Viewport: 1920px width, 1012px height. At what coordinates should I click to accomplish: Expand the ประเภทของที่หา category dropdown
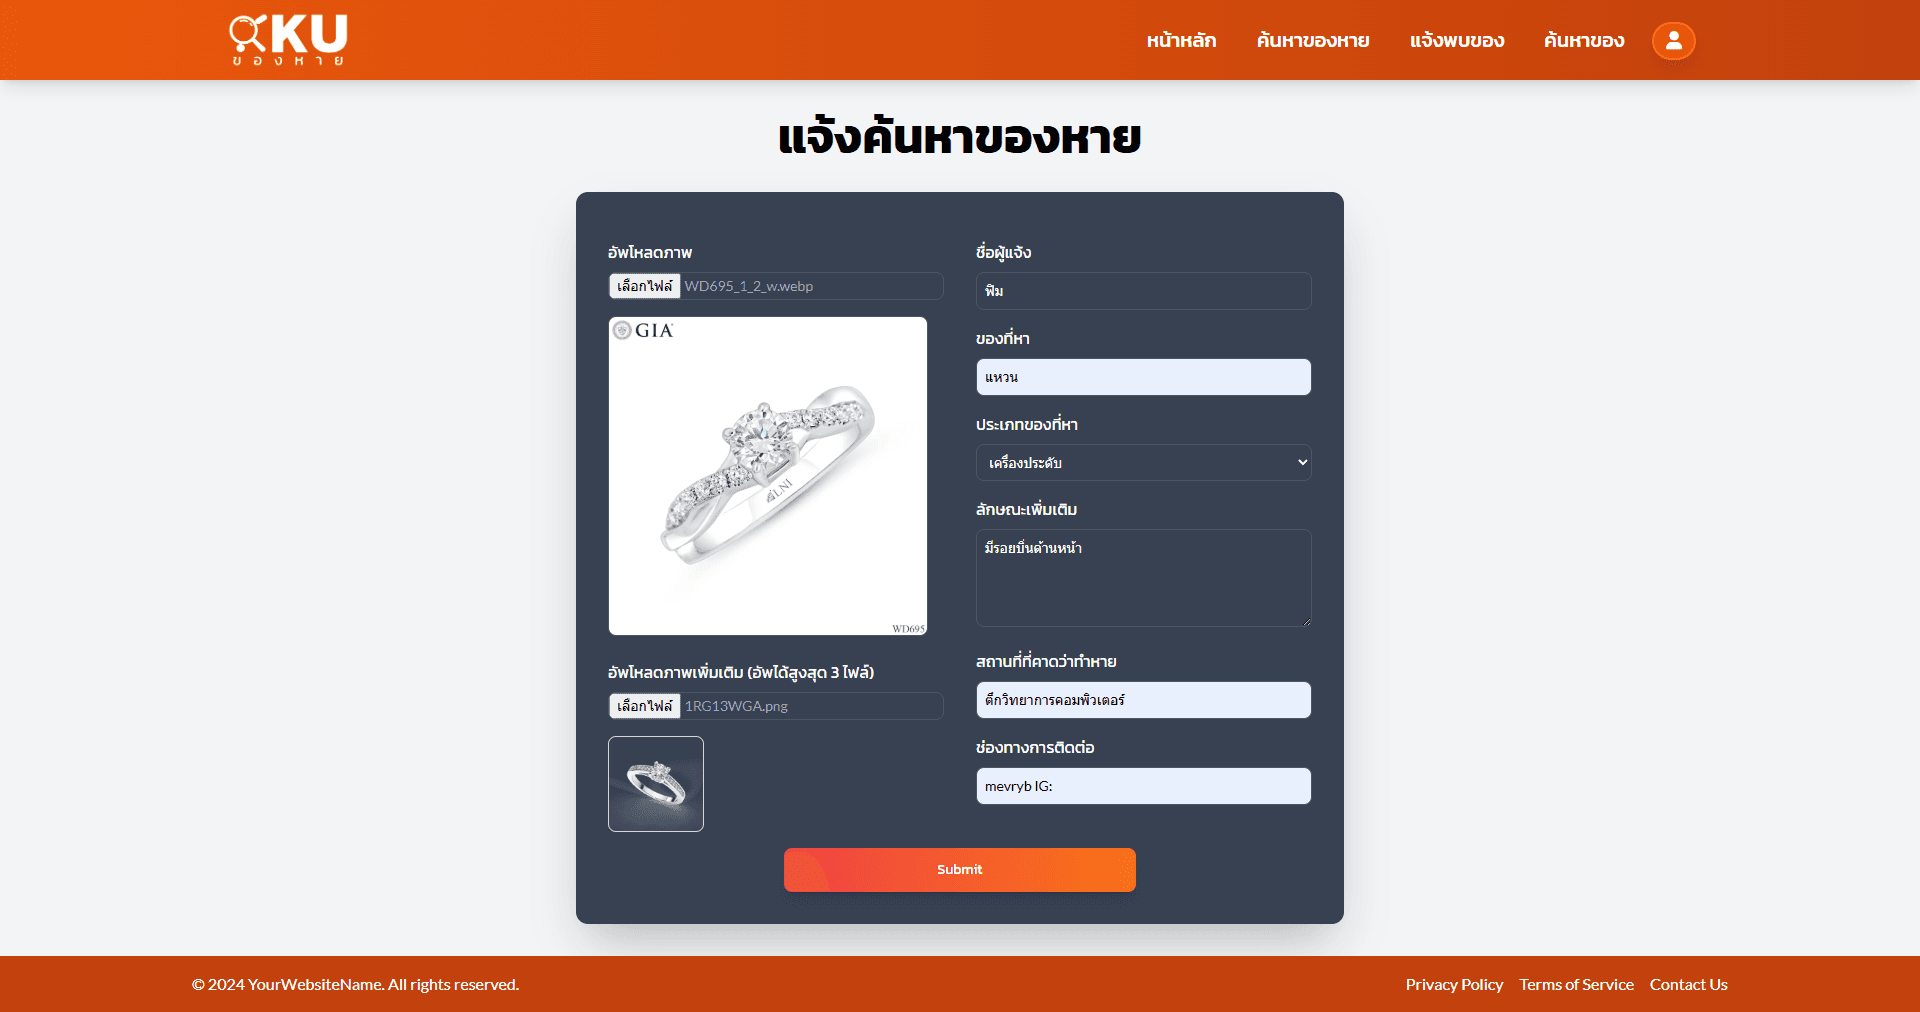[1143, 463]
